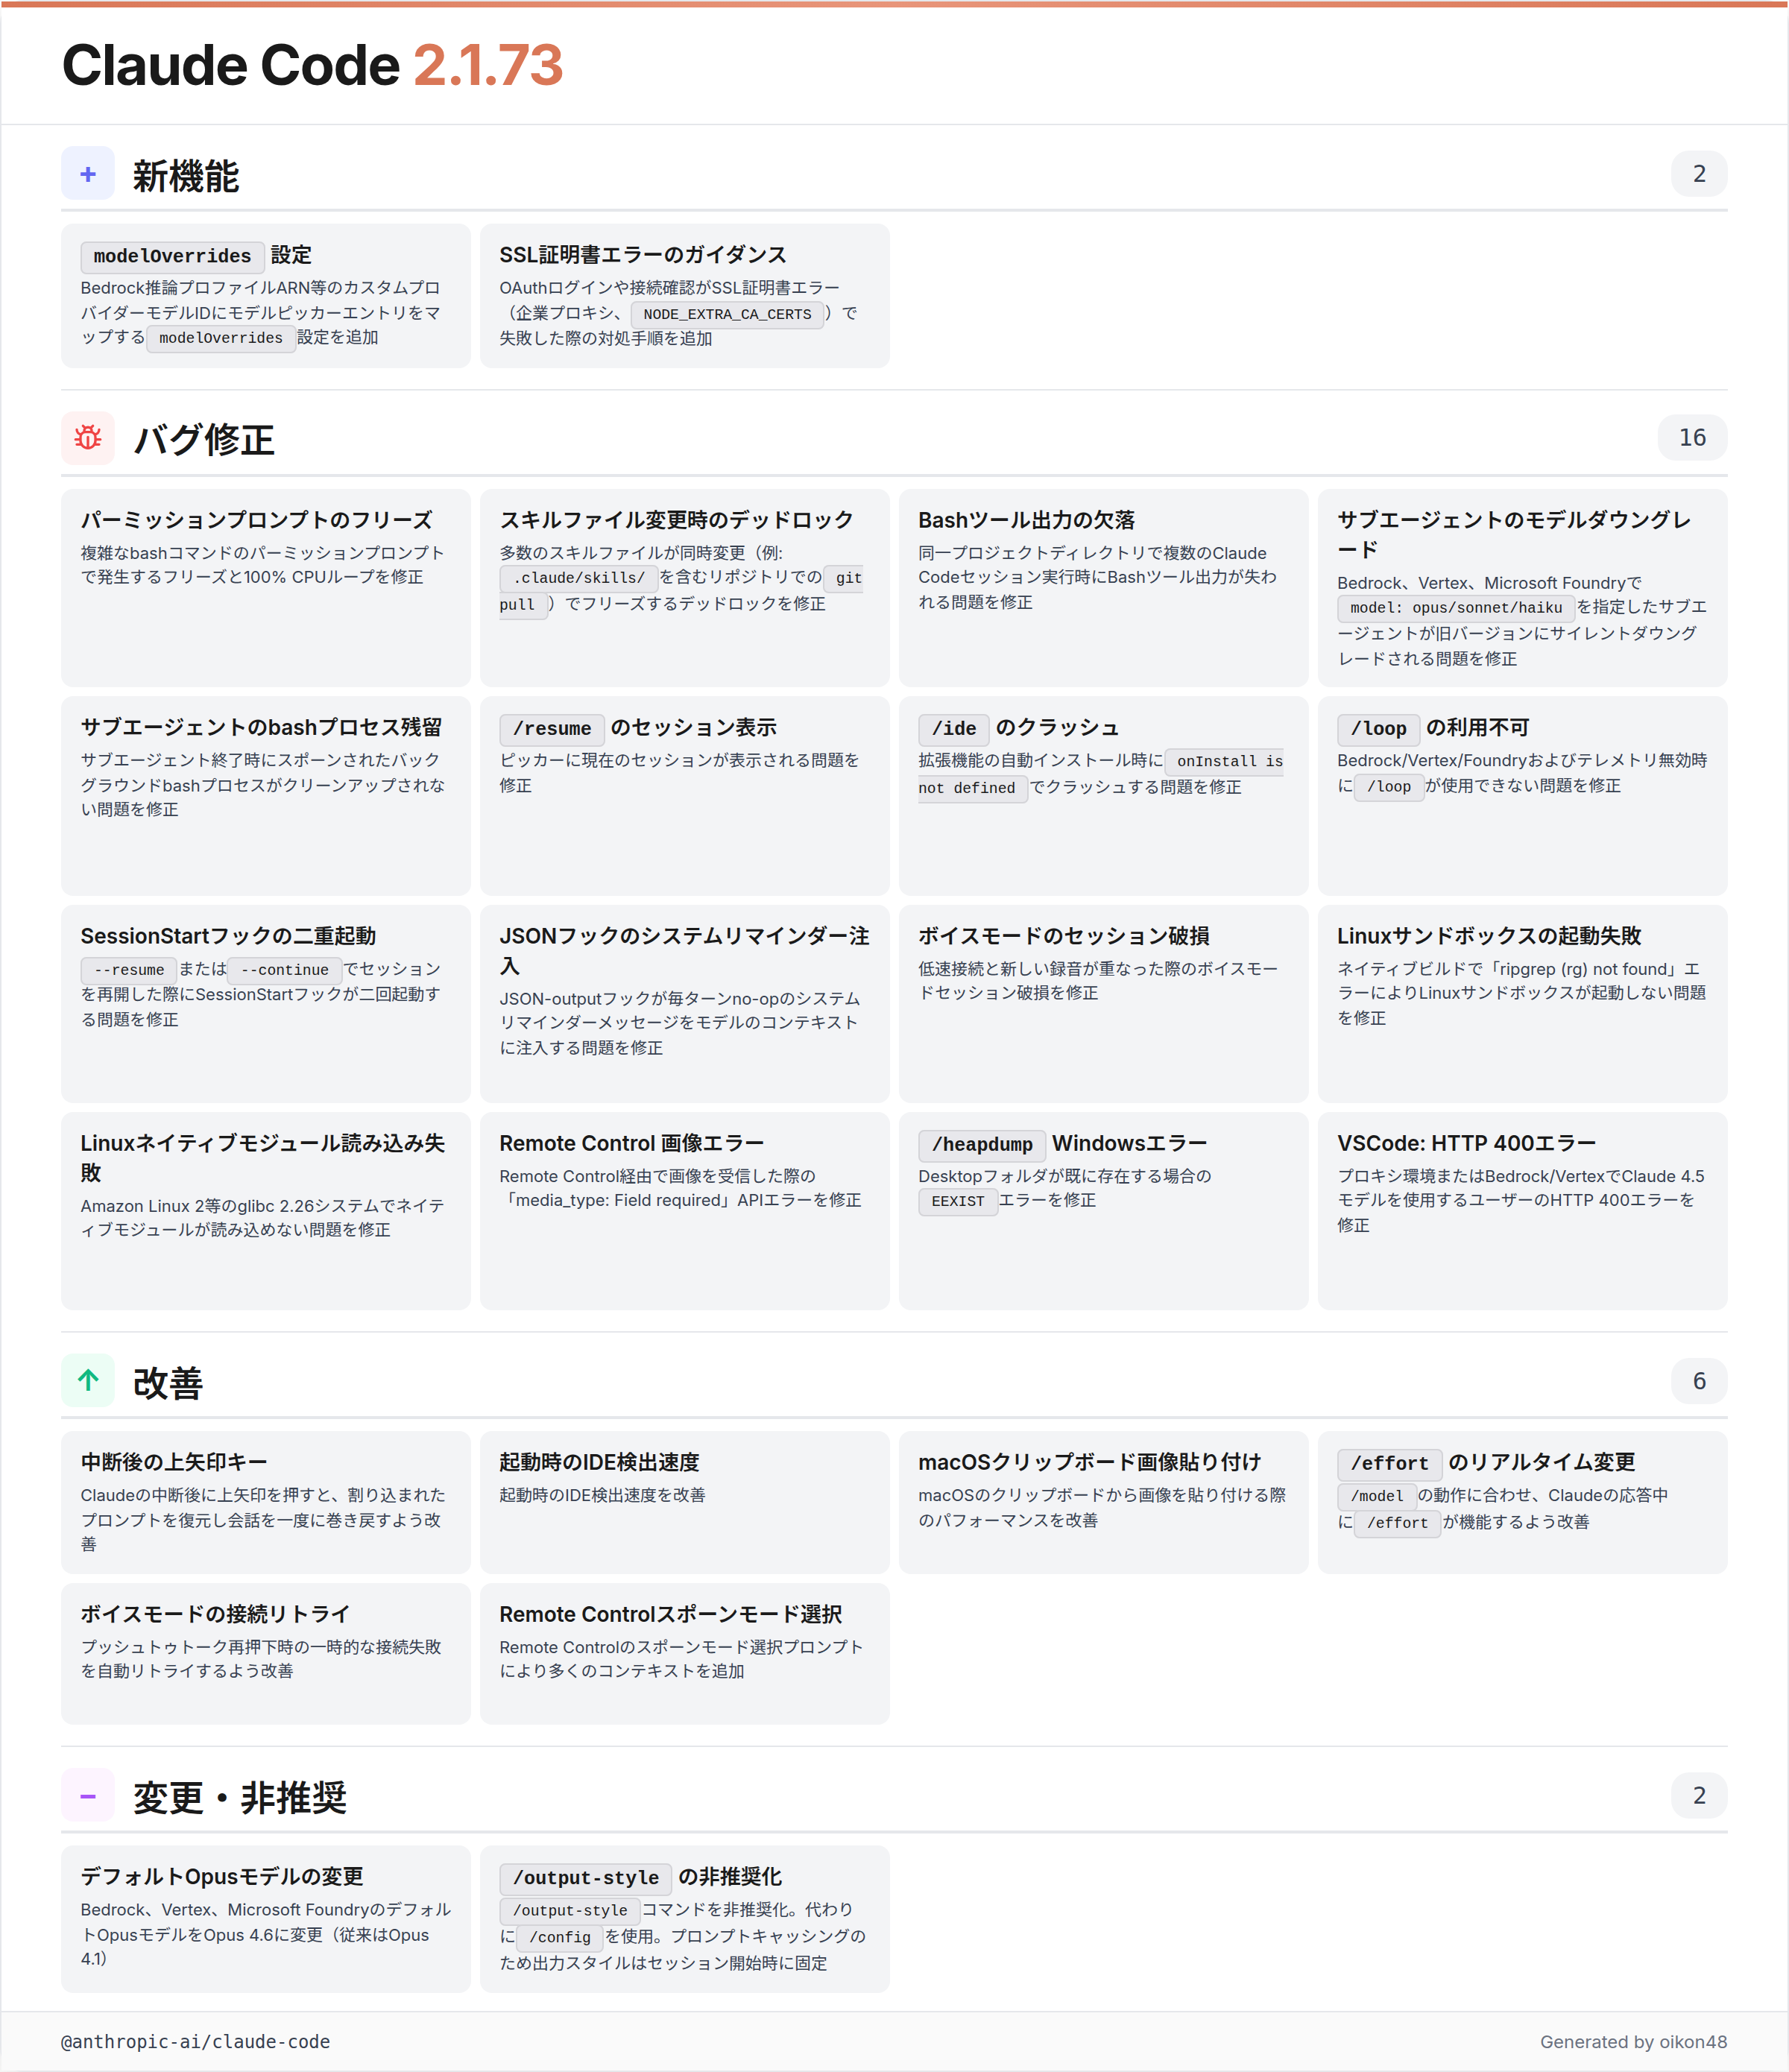The height and width of the screenshot is (2072, 1789).
Task: Select Linuxネイティブモジュール読み込み失敗 card title
Action: [x=263, y=1157]
